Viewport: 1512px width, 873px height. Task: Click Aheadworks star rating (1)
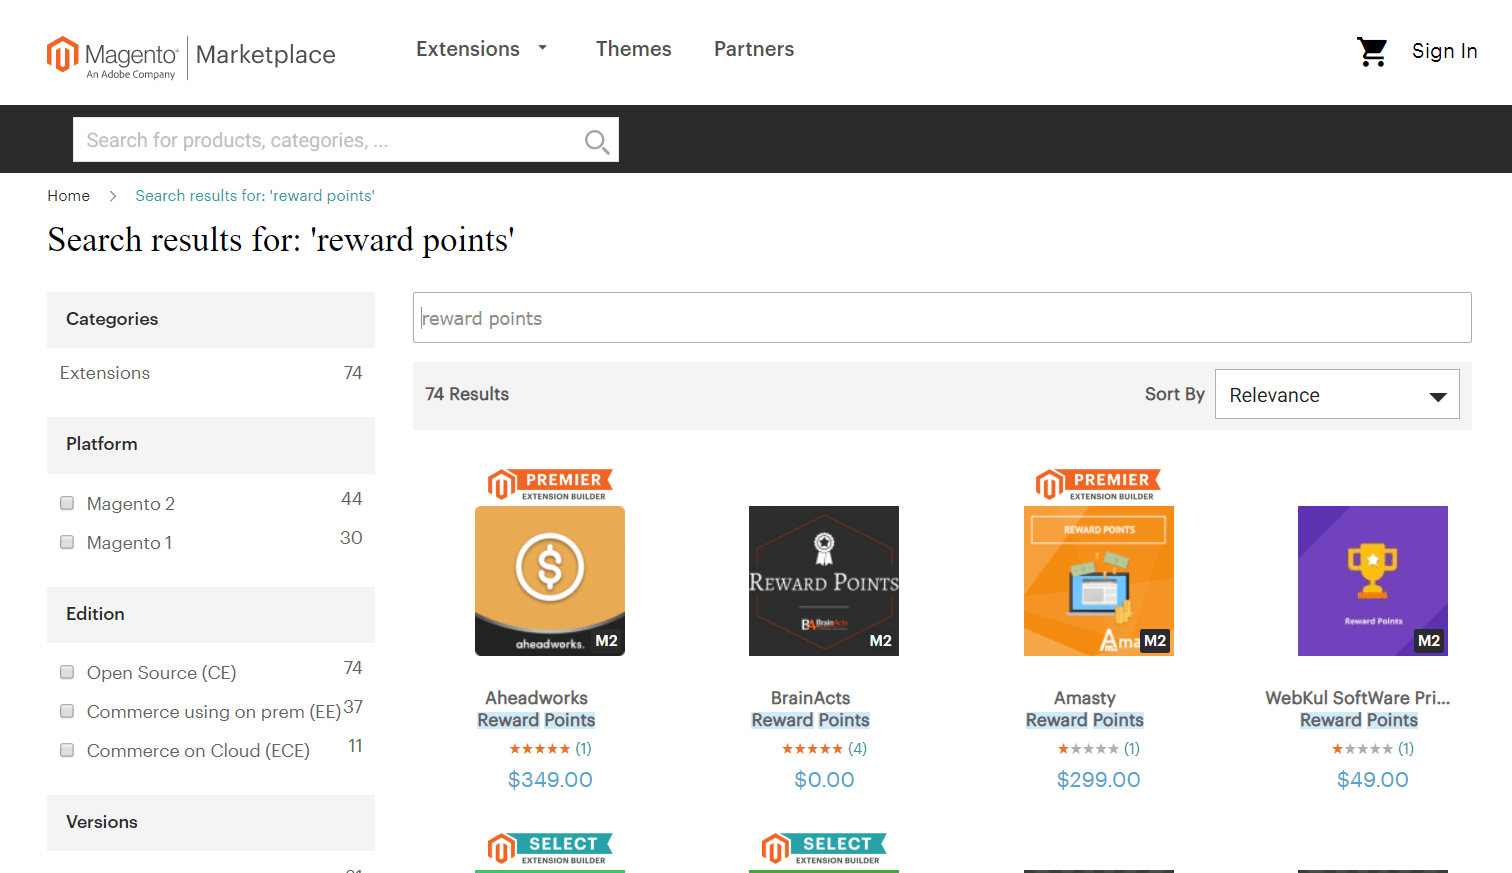tap(550, 748)
